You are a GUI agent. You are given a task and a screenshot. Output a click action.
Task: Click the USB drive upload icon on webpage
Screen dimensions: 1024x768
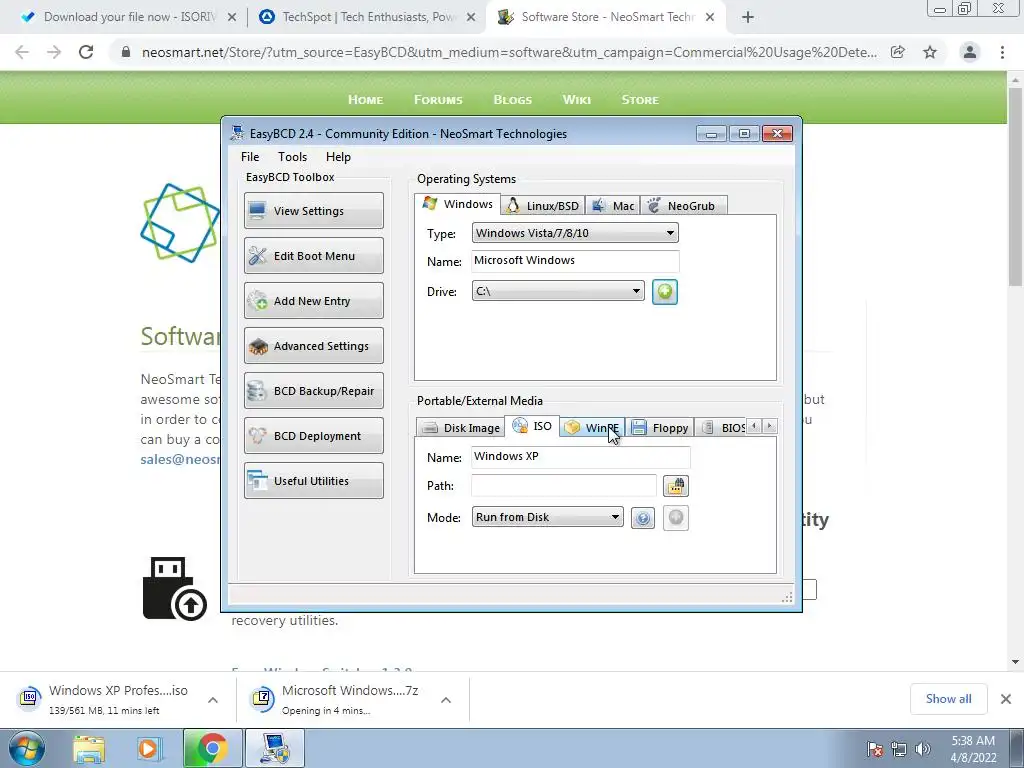(174, 588)
